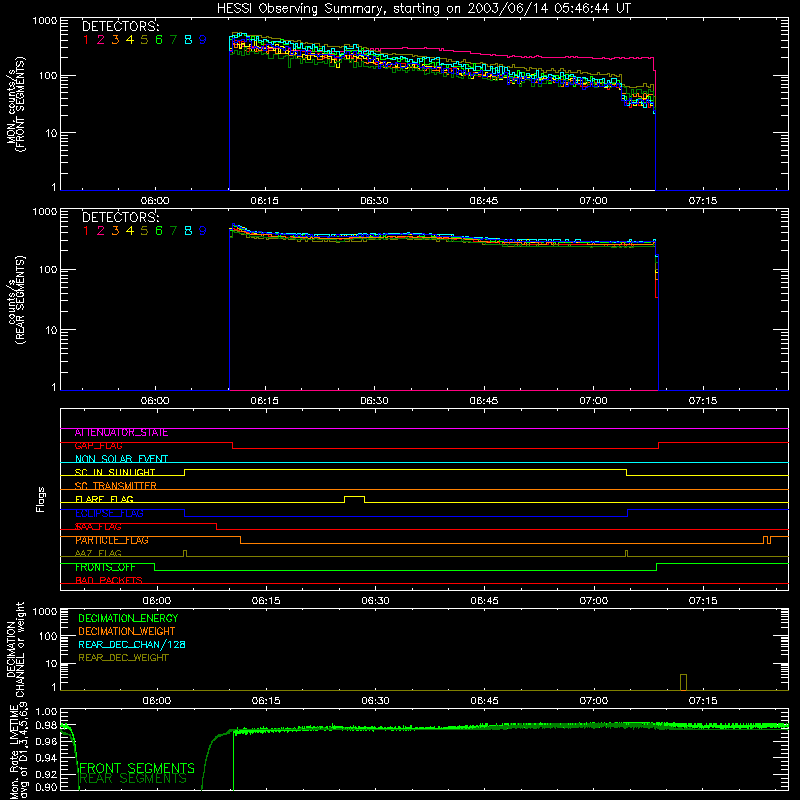This screenshot has width=800, height=800.
Task: Click the DECIMATION_WEIGHT legend entry
Action: (x=127, y=631)
